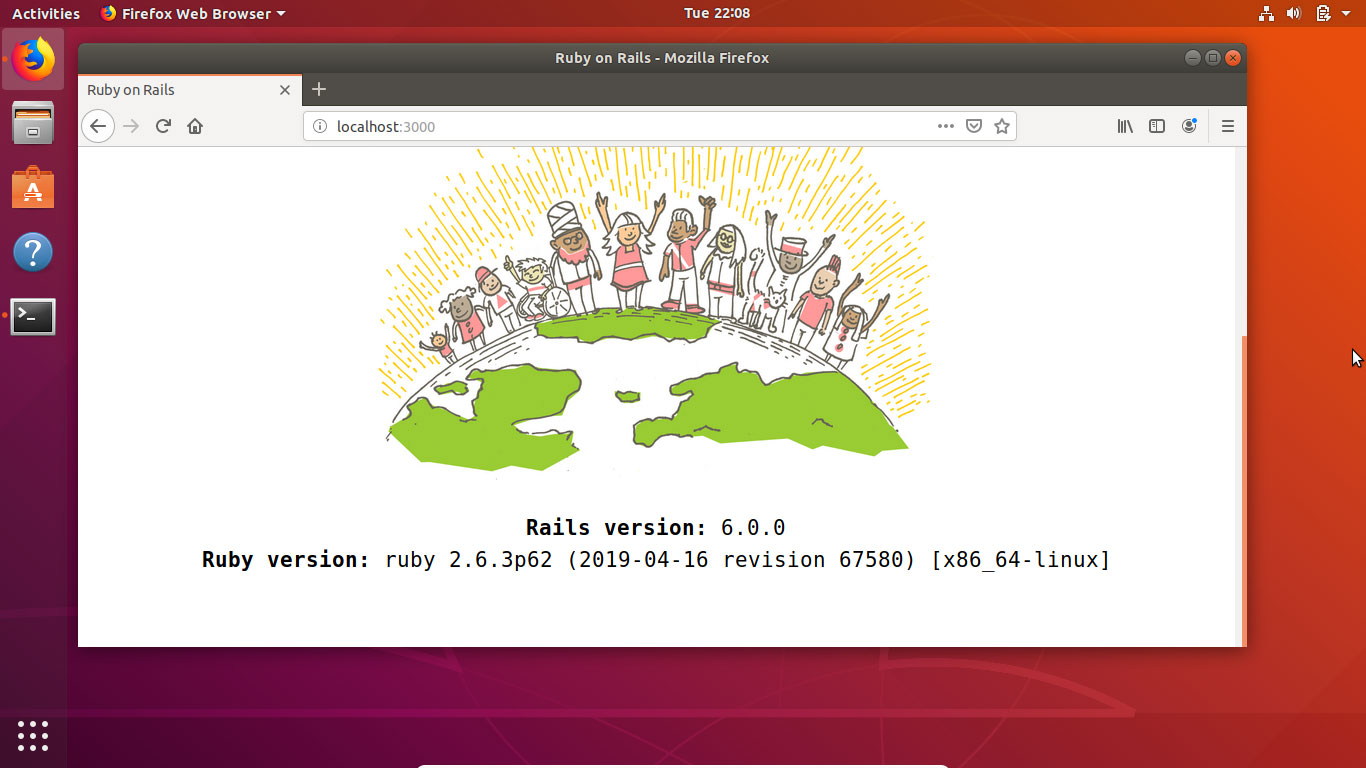
Task: Go to the Firefox home page
Action: (x=195, y=126)
